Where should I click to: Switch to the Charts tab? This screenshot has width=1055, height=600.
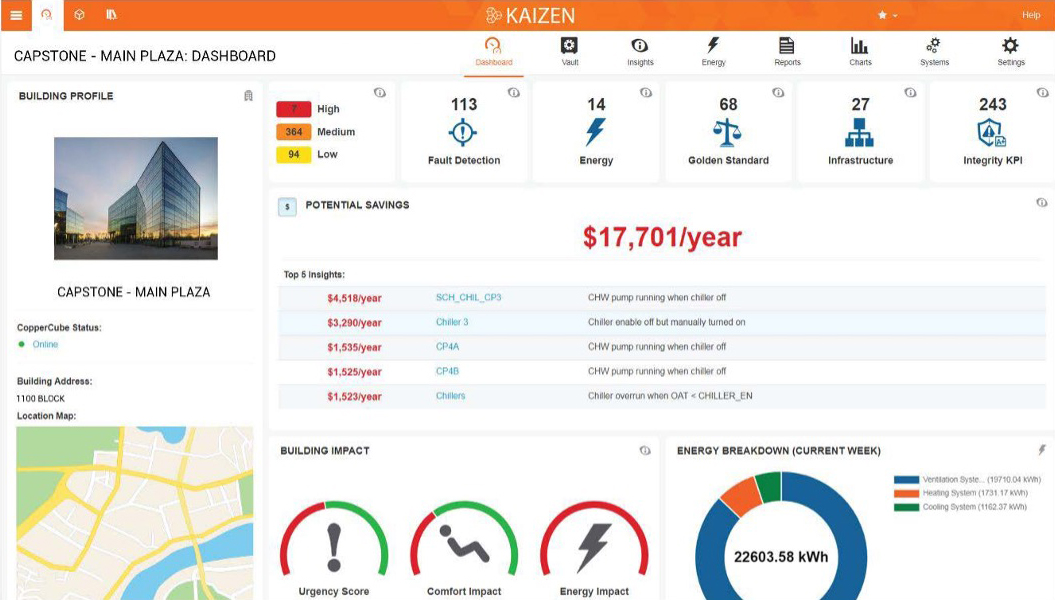(x=860, y=52)
